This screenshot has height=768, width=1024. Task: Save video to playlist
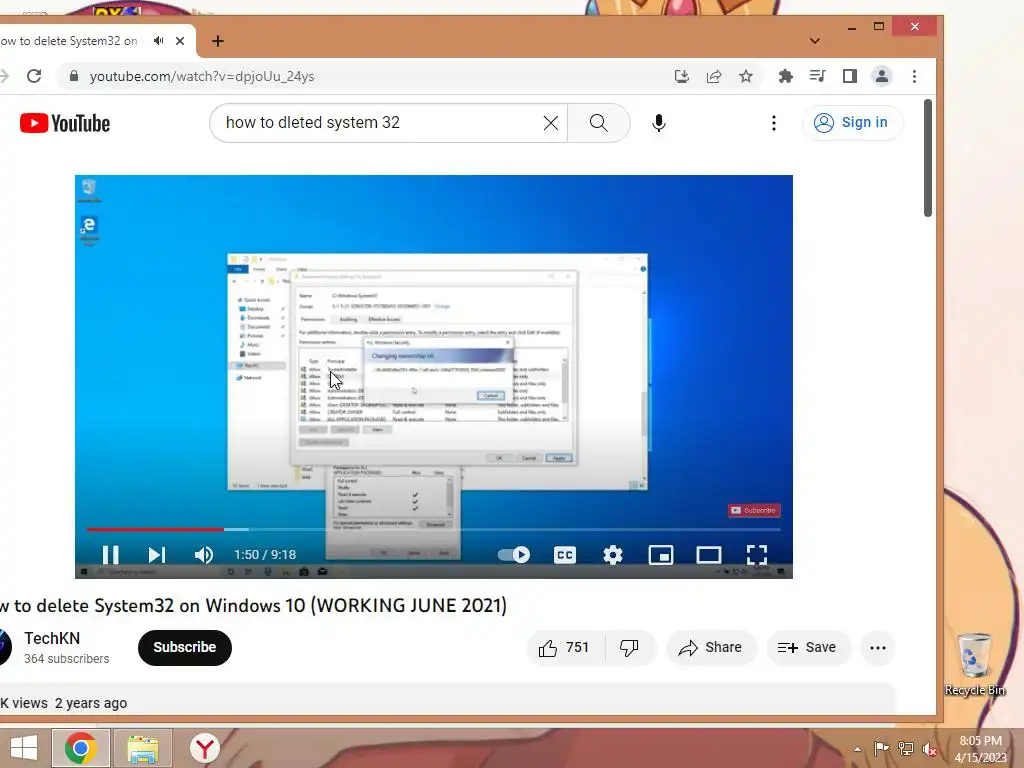point(808,648)
